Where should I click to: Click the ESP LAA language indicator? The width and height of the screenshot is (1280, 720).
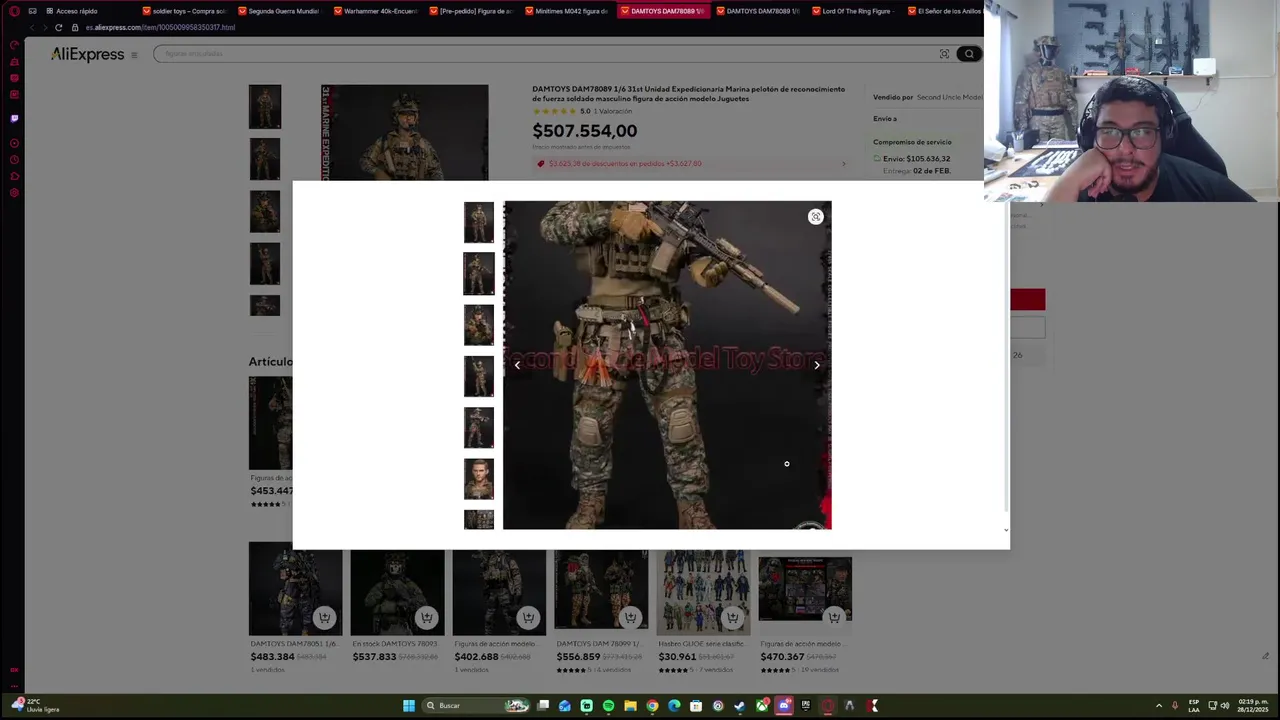click(x=1194, y=706)
